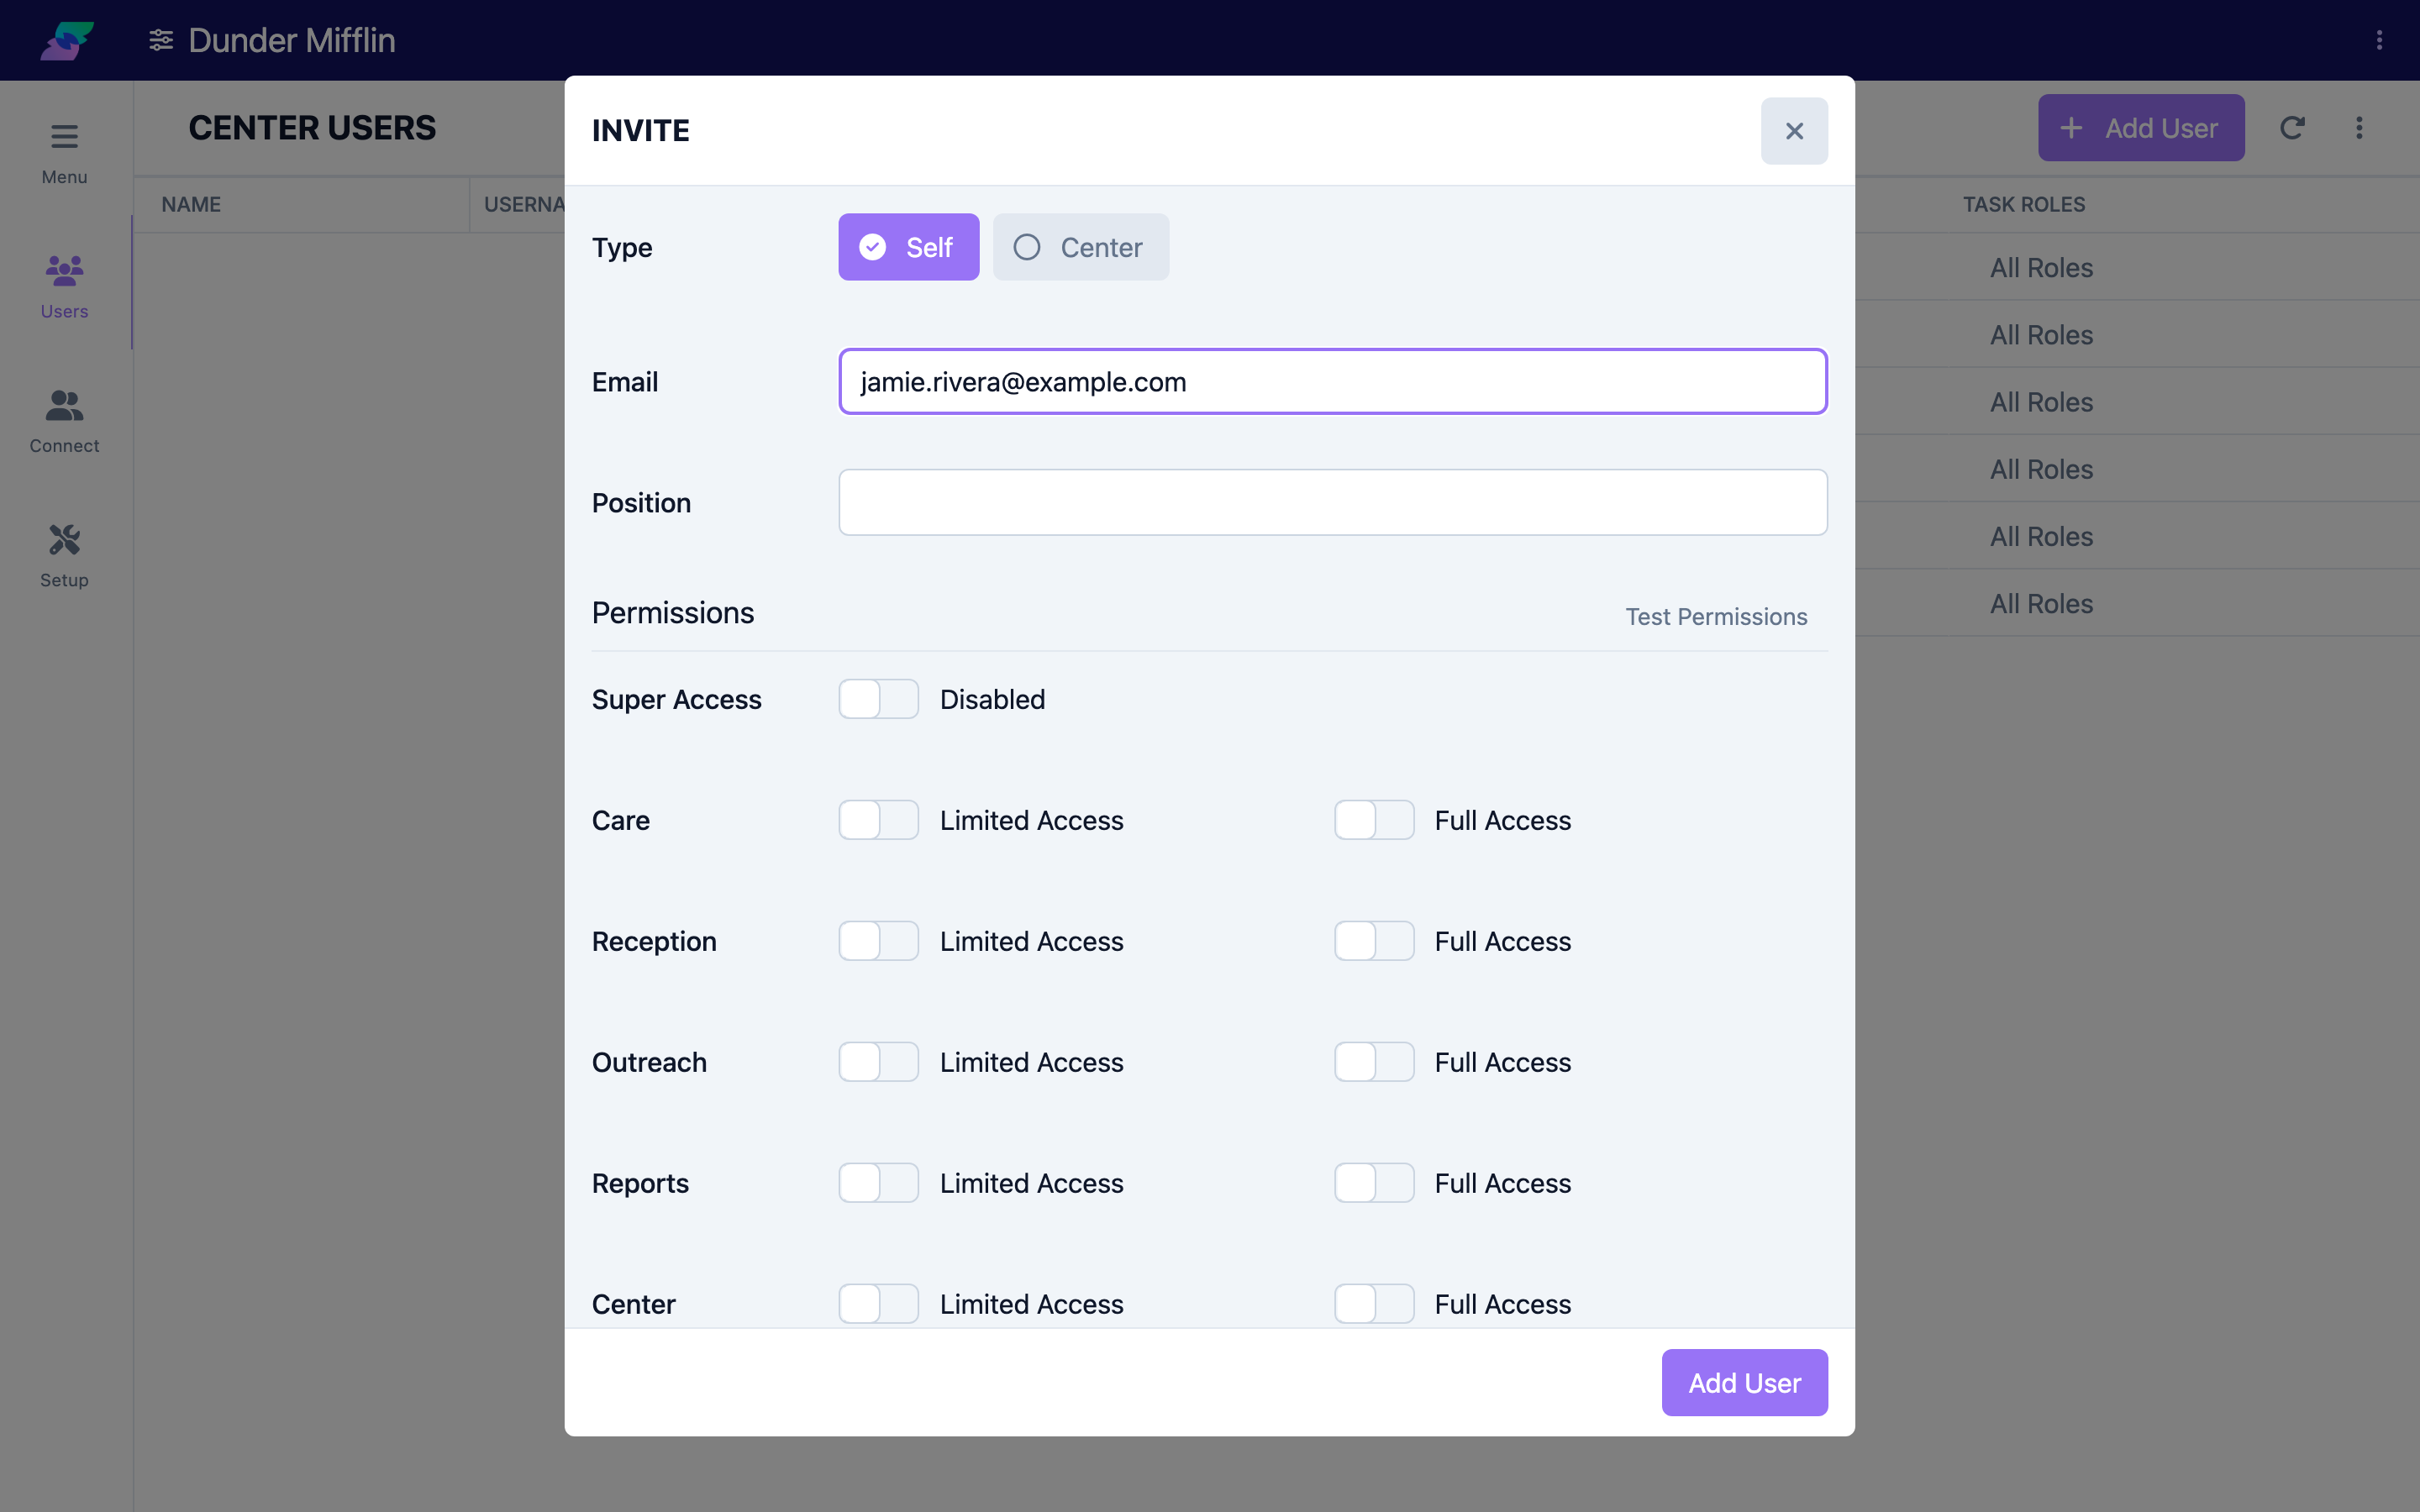Close the Invite dialog
The image size is (2420, 1512).
pos(1794,131)
